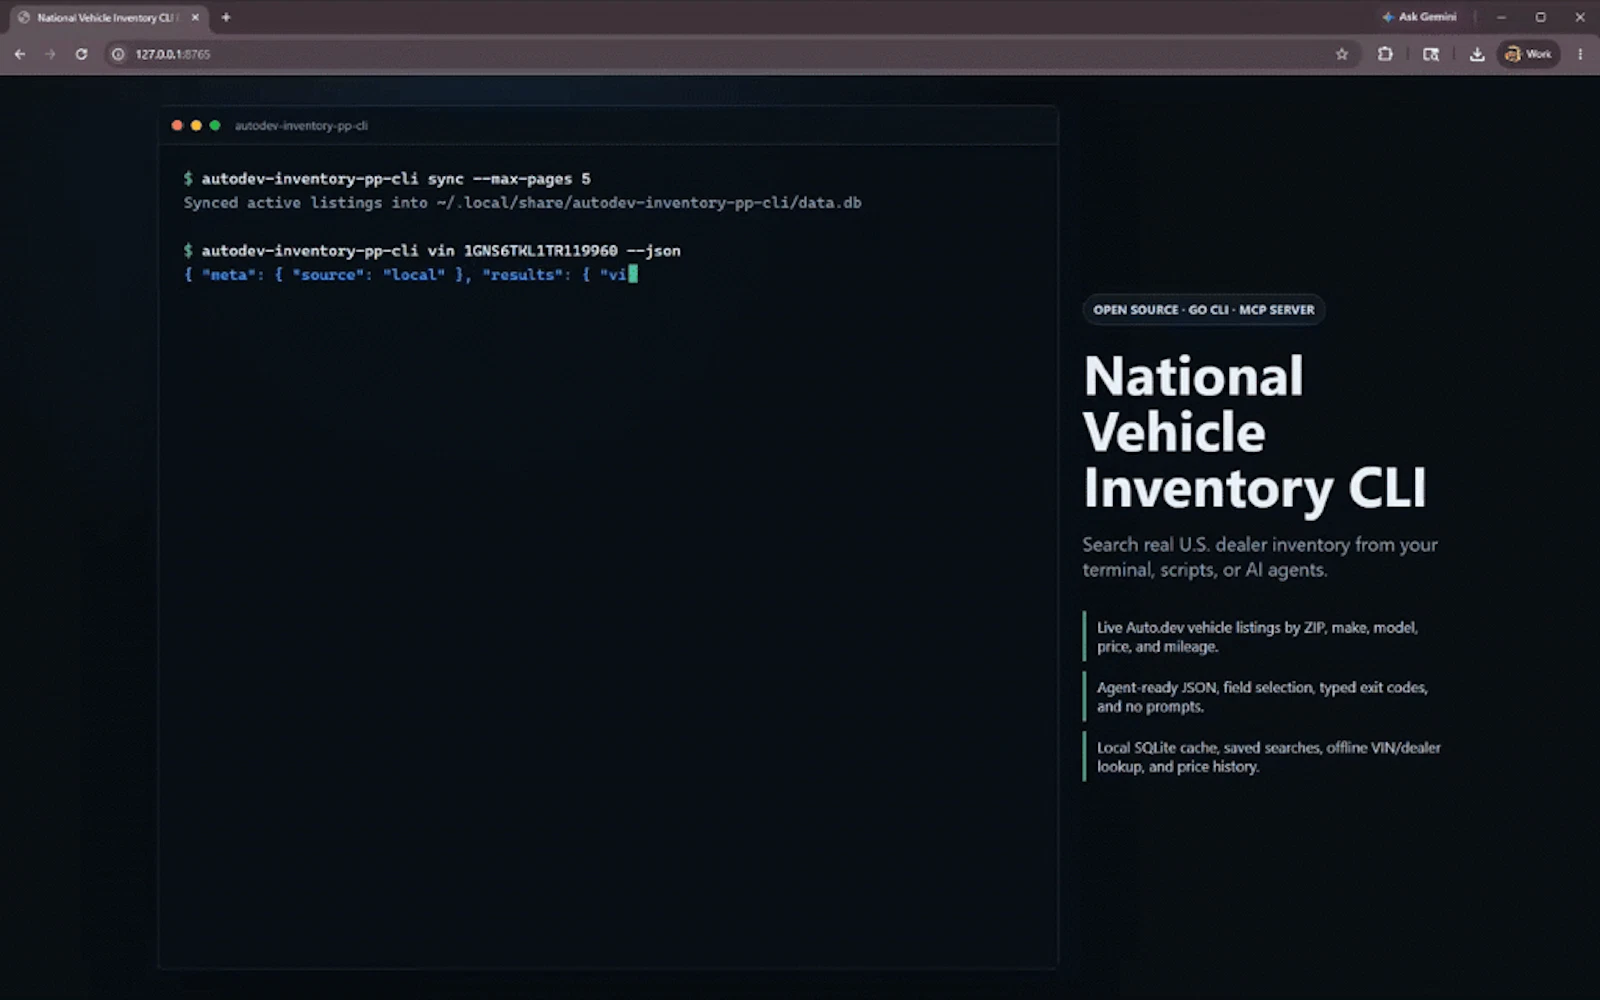The height and width of the screenshot is (1000, 1600).
Task: Open the Extensions puzzle icon
Action: click(x=1385, y=54)
